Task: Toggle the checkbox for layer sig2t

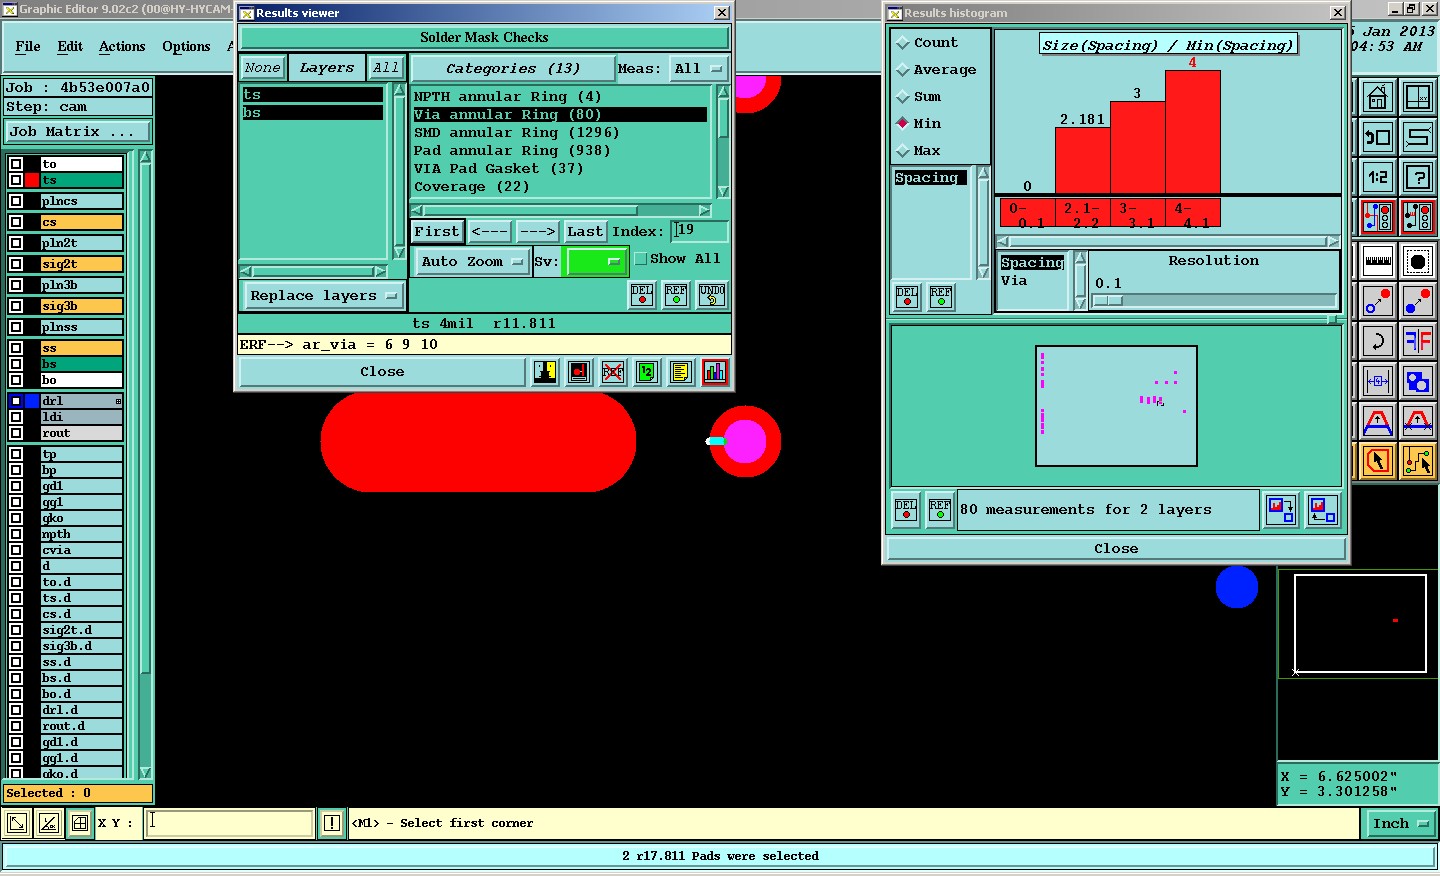Action: tap(16, 264)
